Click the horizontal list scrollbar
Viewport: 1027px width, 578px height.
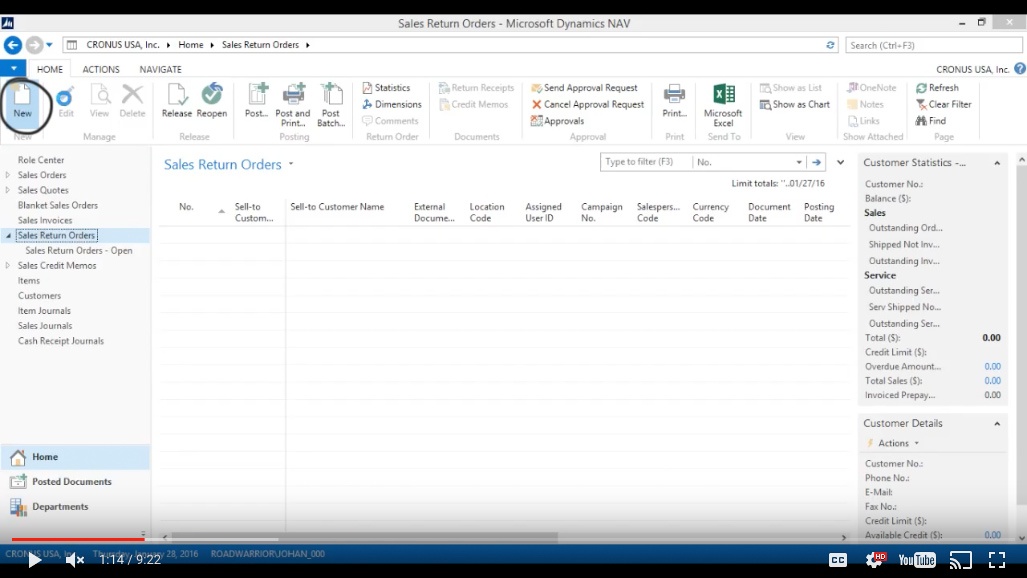tap(364, 537)
